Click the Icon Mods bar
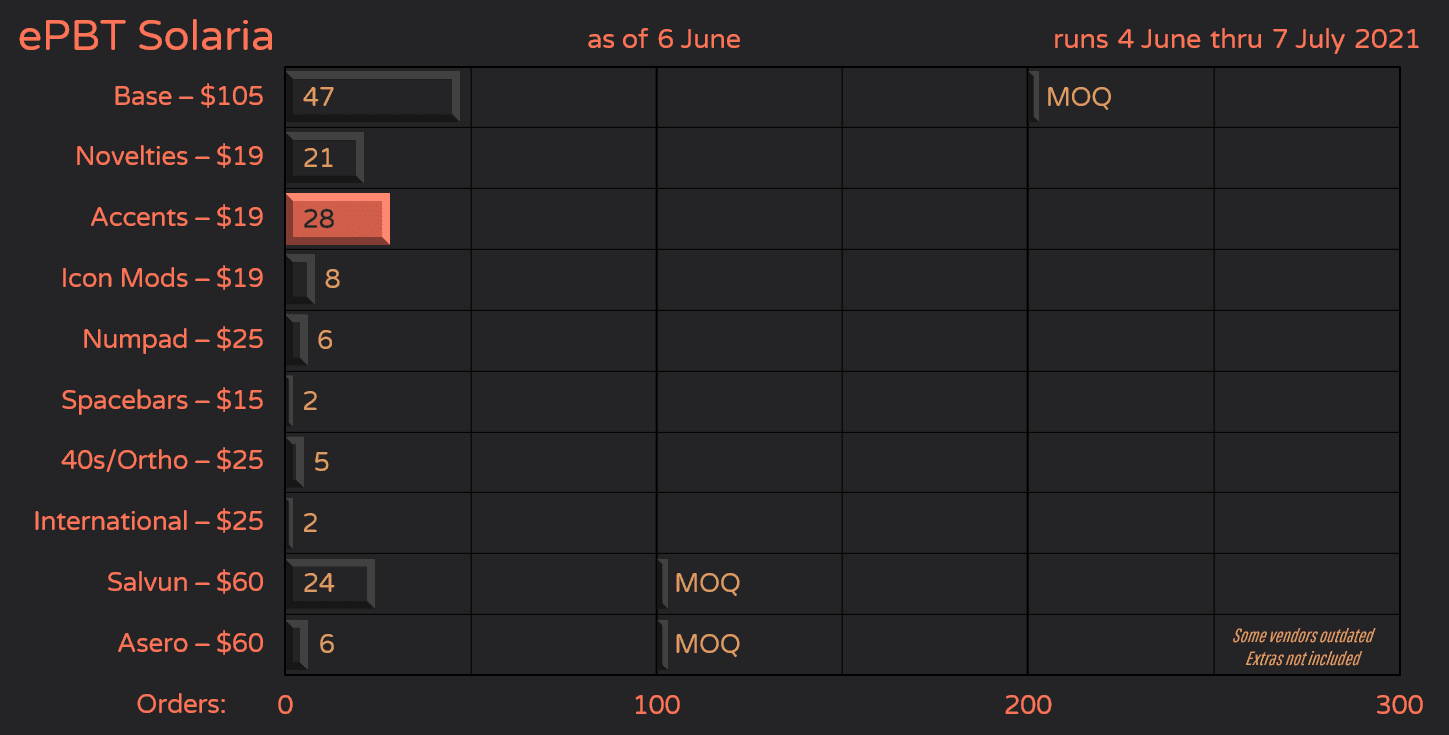The image size is (1449, 735). pos(300,279)
